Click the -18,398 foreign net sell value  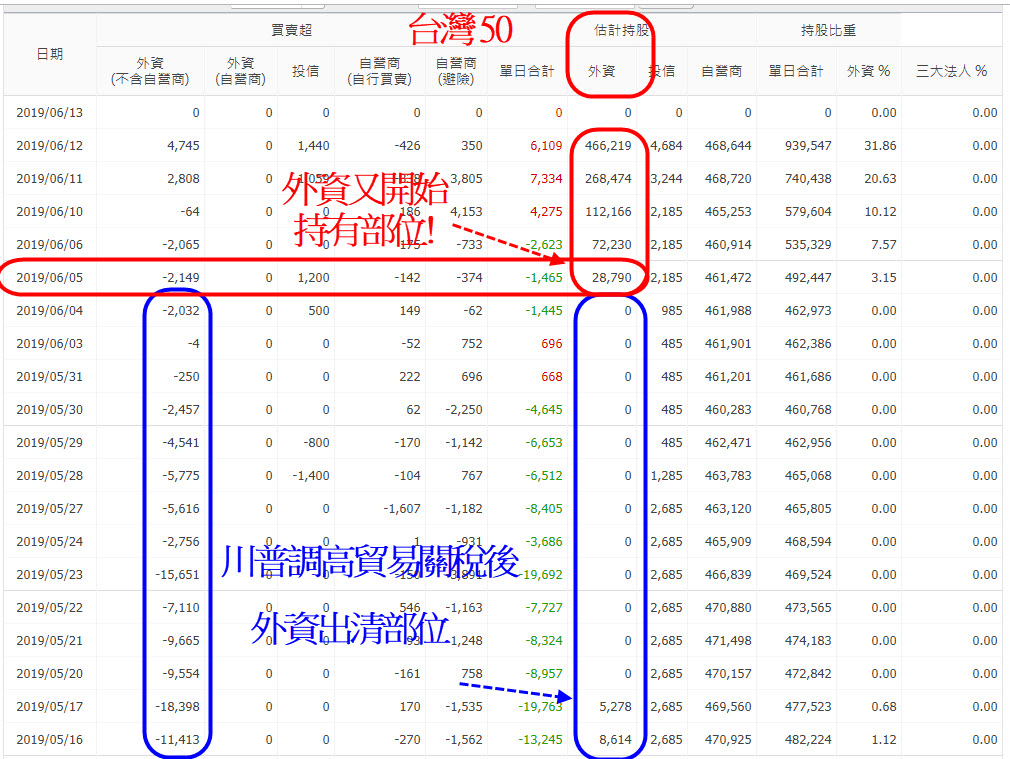pos(177,707)
